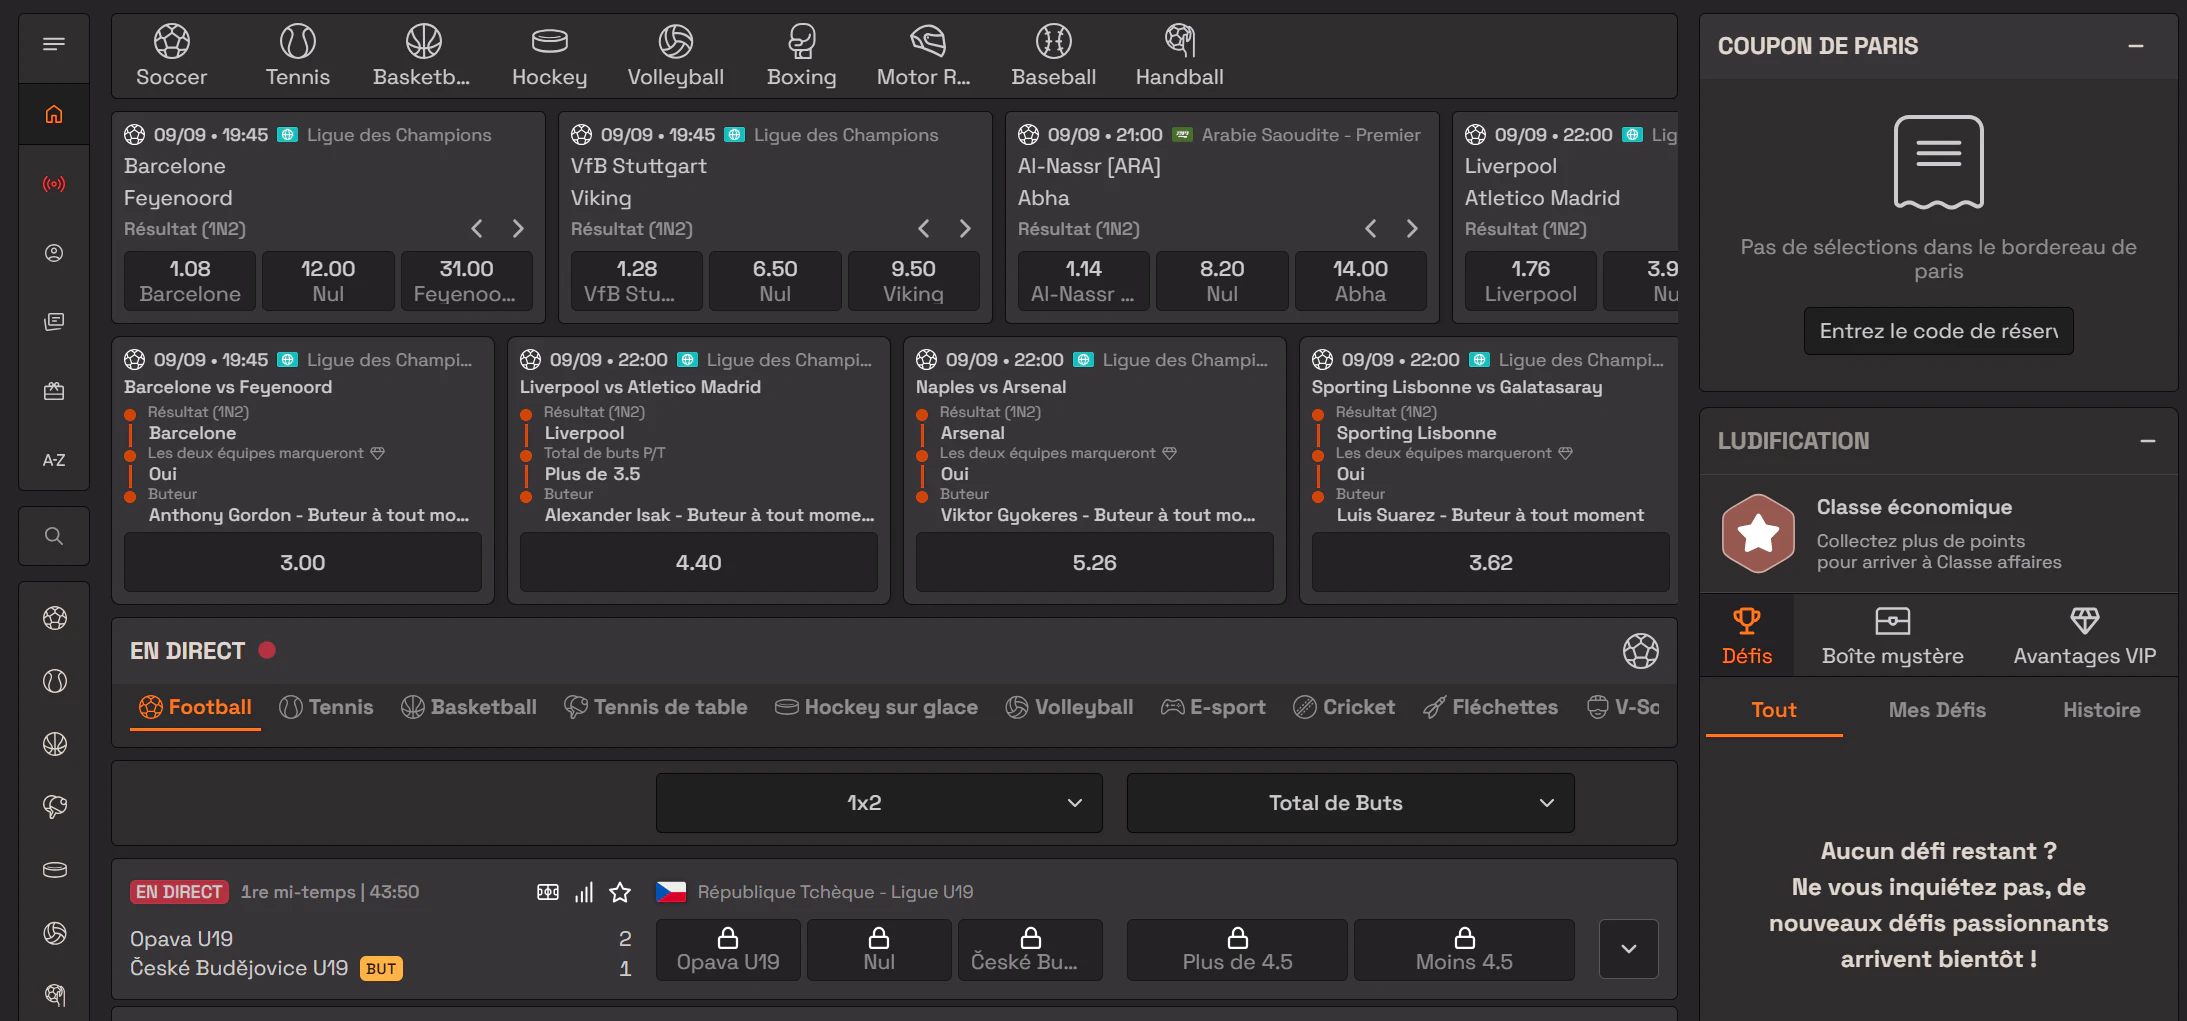The image size is (2187, 1021).
Task: Select Soccer in the top sports bar
Action: 172,56
